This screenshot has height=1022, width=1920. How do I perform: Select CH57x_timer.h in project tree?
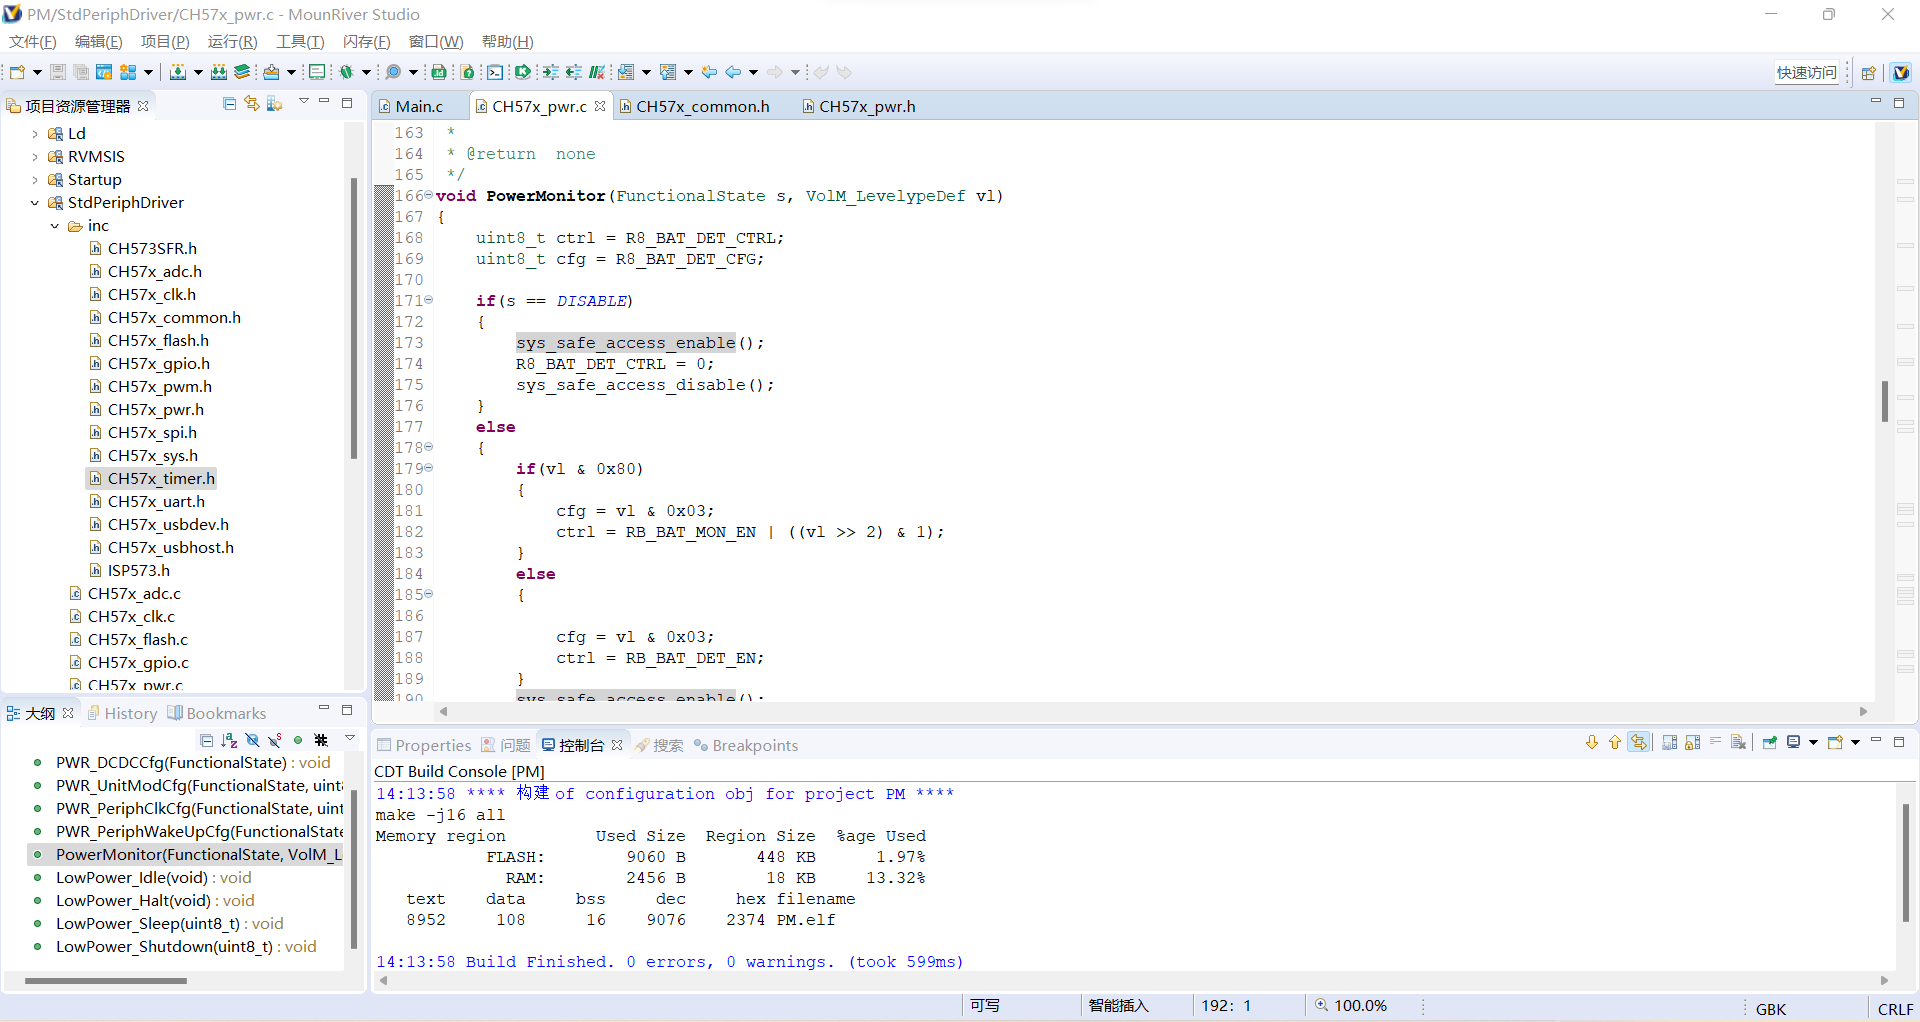click(x=161, y=479)
